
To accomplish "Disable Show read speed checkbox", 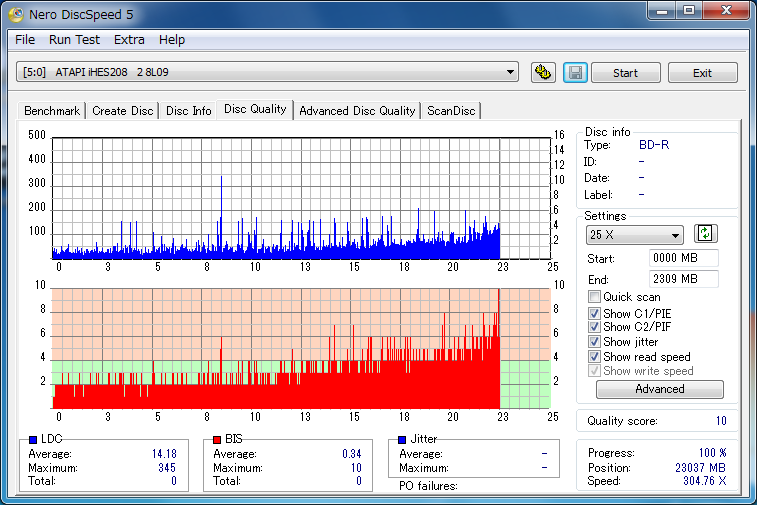I will click(x=594, y=357).
